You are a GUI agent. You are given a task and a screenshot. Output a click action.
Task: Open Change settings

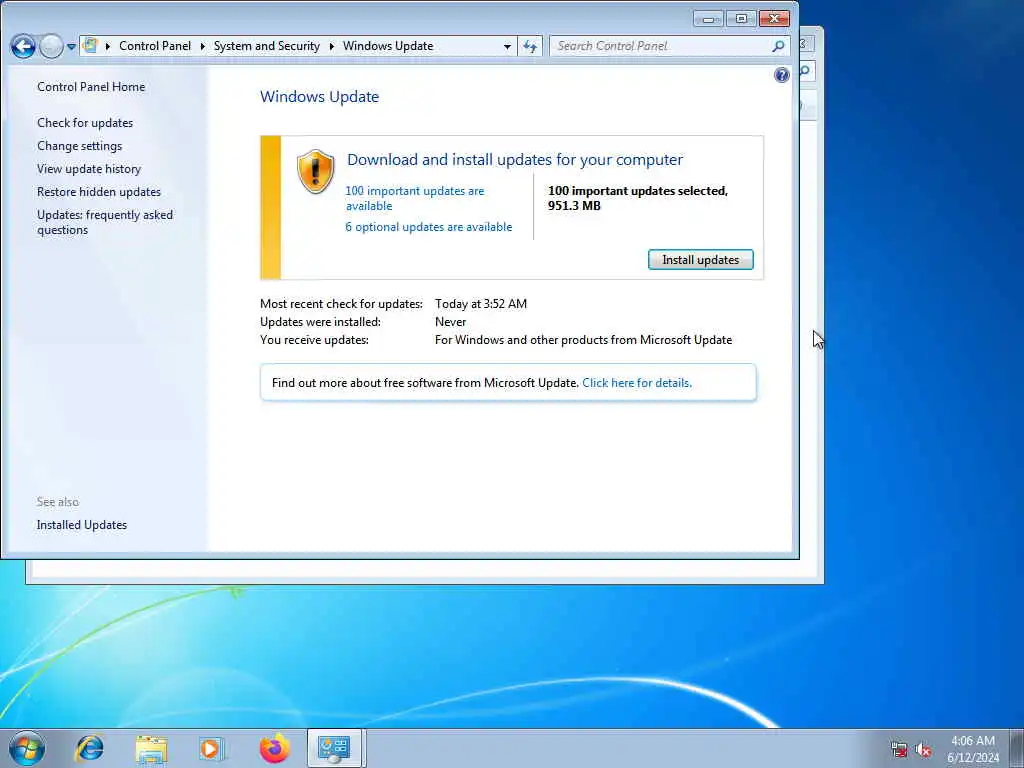point(80,146)
